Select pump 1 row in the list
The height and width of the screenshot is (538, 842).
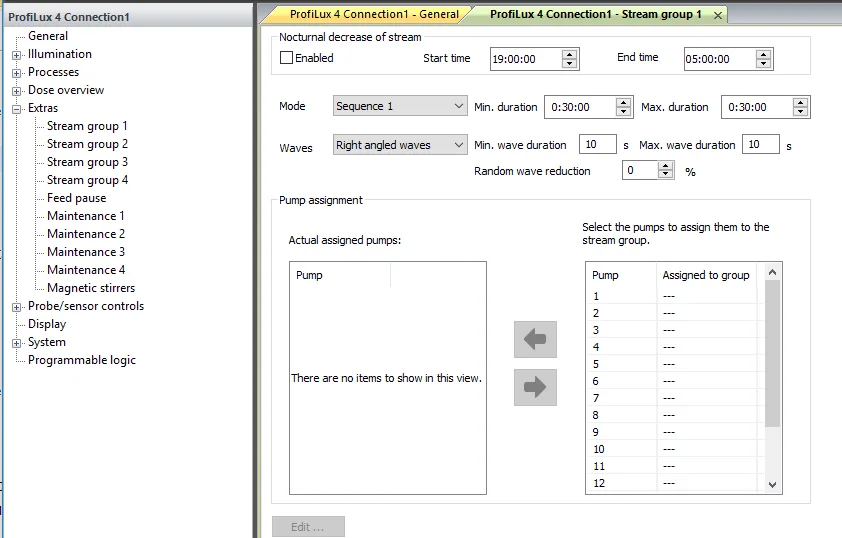(675, 296)
